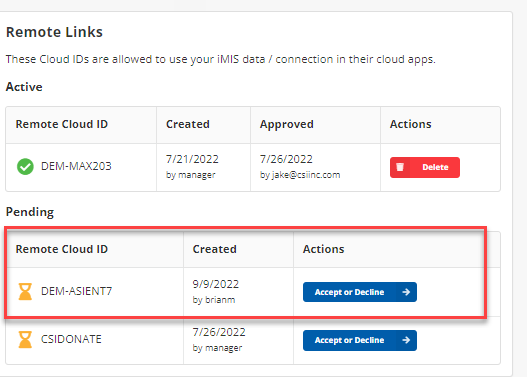The width and height of the screenshot is (527, 377).
Task: Click the jake@csiinc.com approver text
Action: pyautogui.click(x=300, y=175)
